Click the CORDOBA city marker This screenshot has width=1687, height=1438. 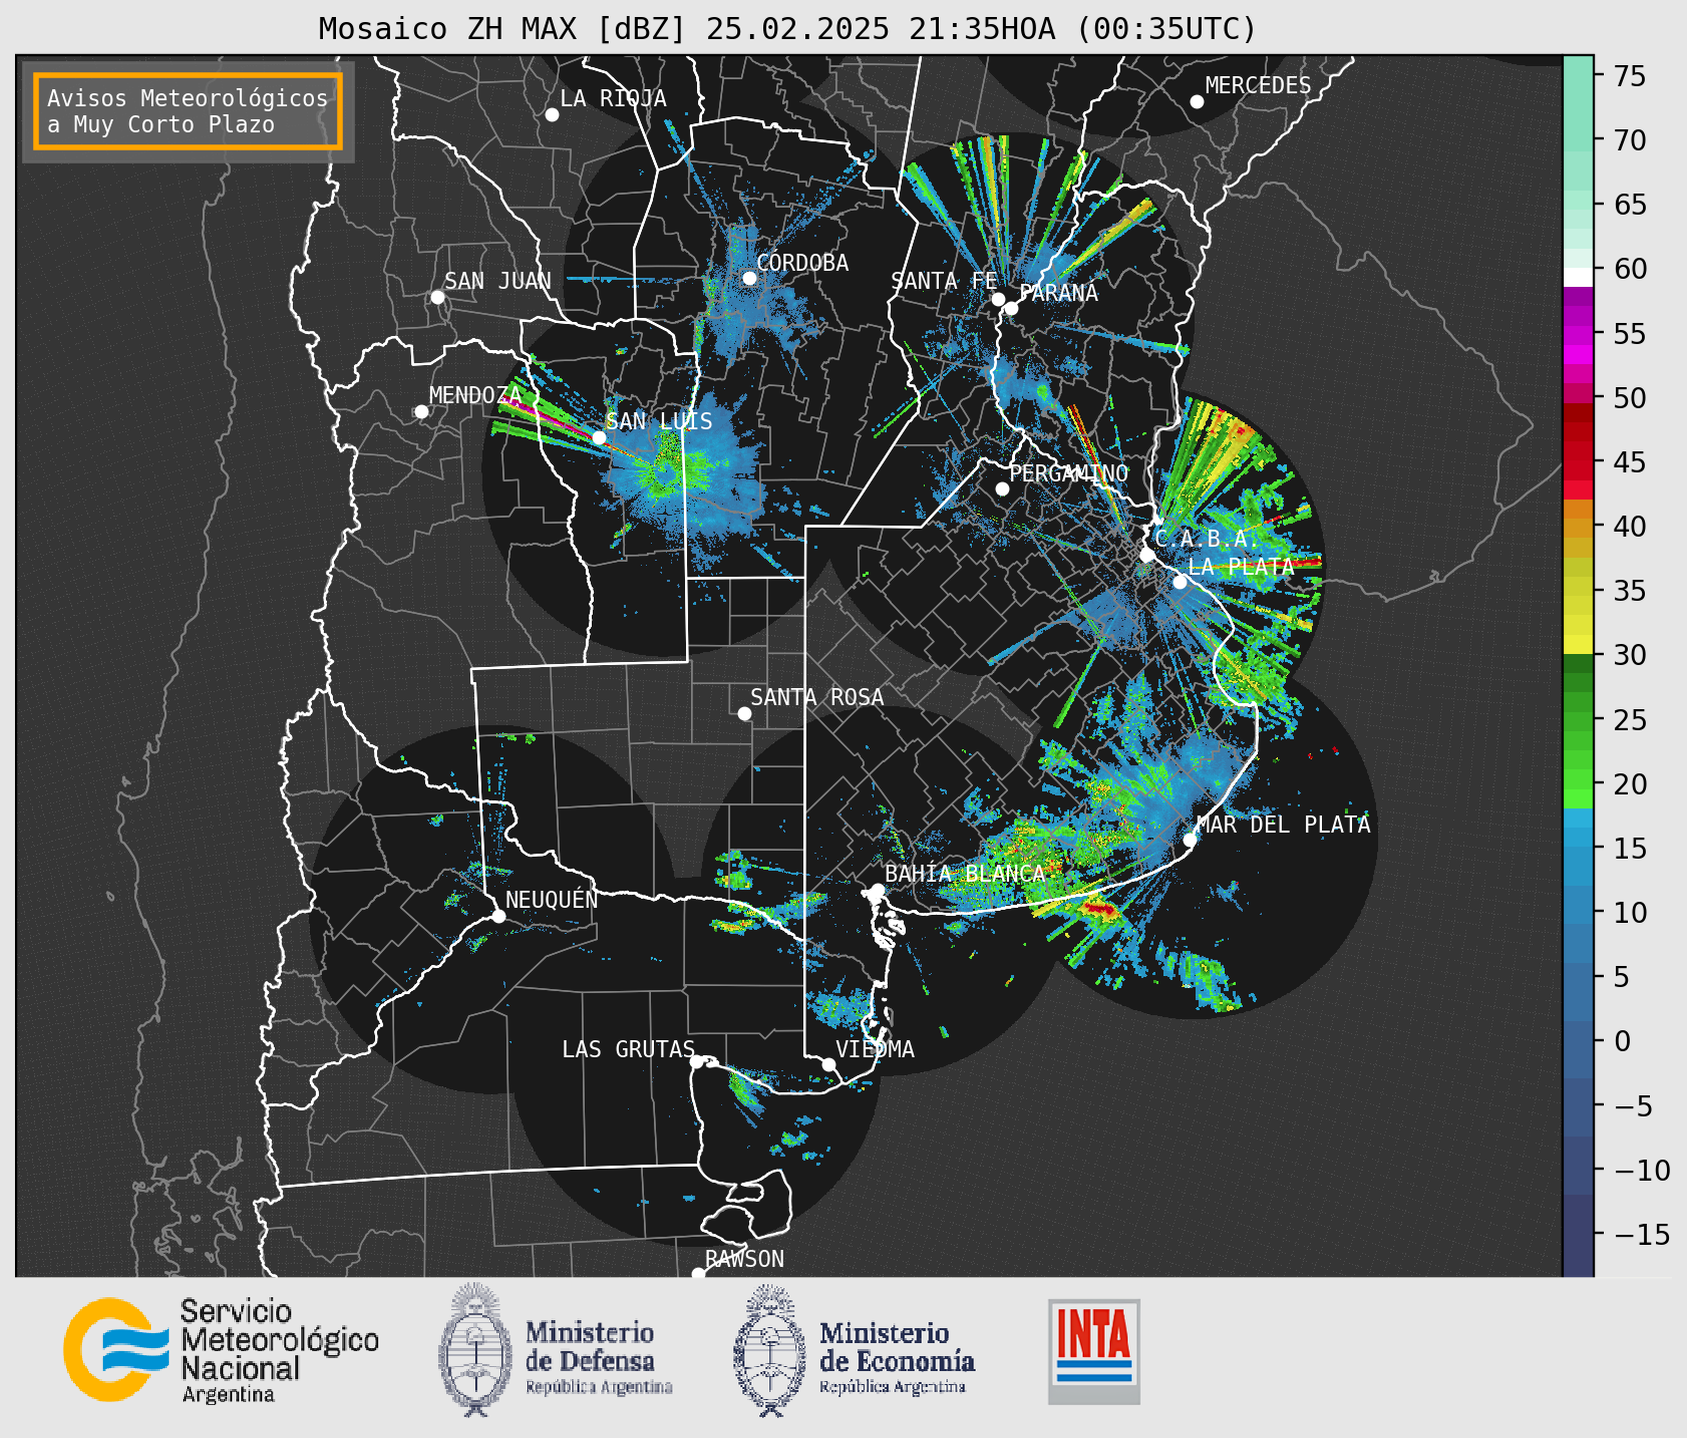(x=749, y=278)
